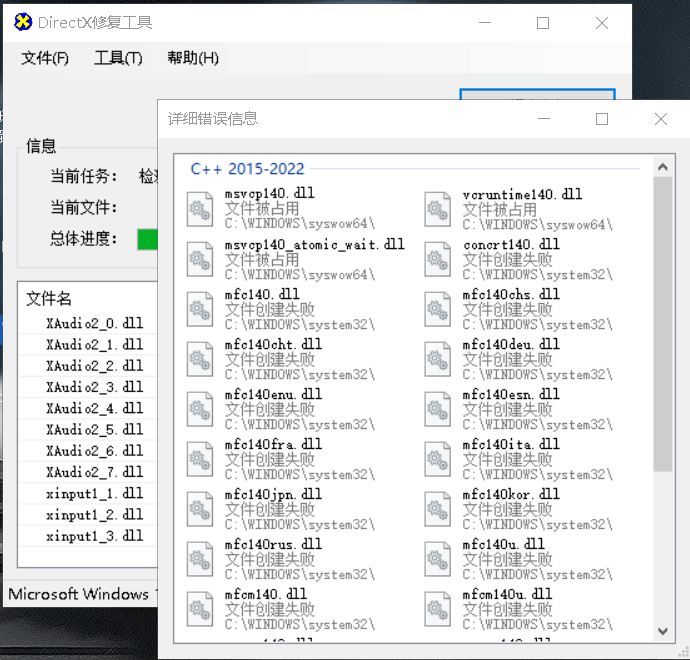Click the mfc140chs.dll file icon
This screenshot has width=690, height=660.
click(437, 309)
